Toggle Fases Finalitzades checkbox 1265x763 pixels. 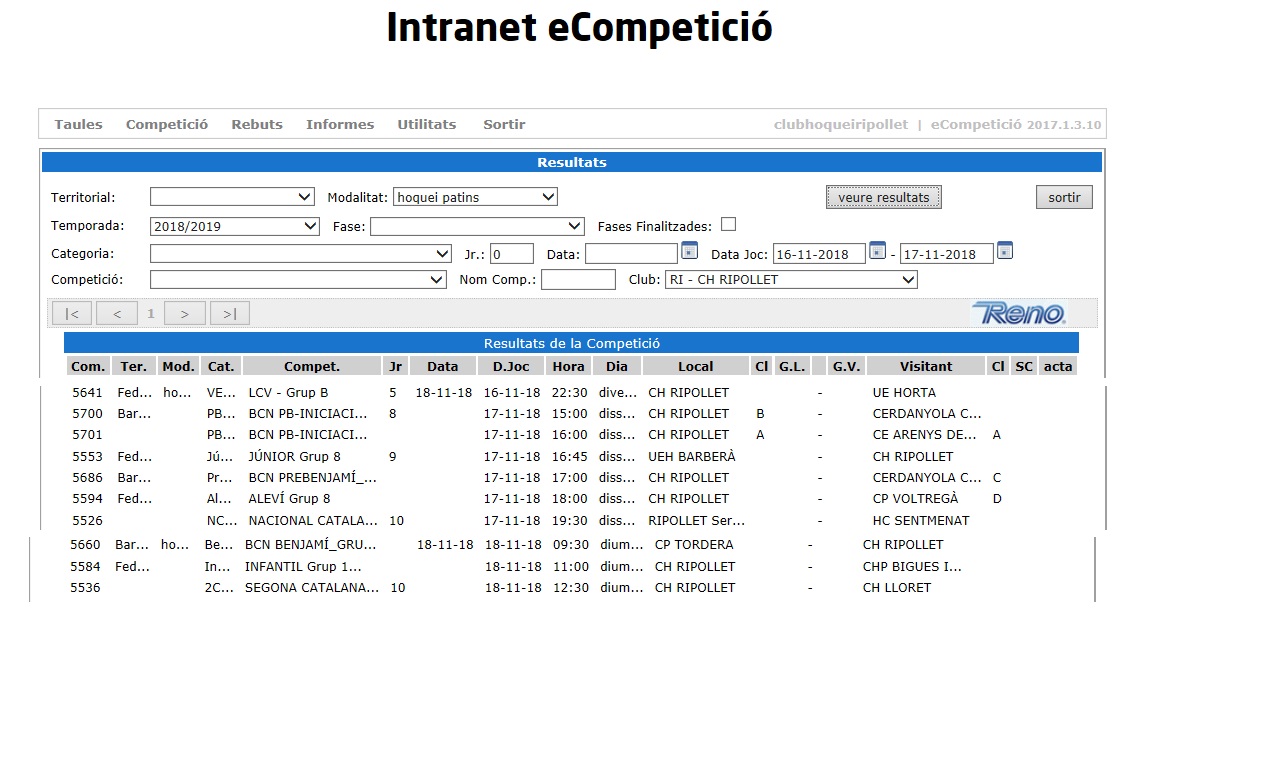pos(728,224)
